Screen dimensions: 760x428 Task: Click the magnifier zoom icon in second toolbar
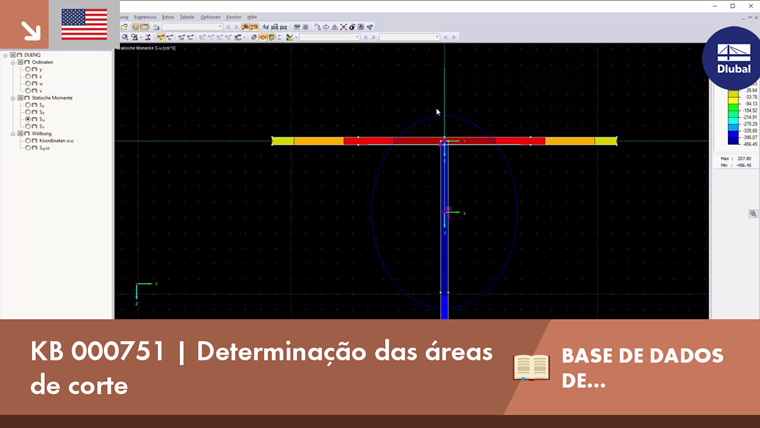(125, 37)
